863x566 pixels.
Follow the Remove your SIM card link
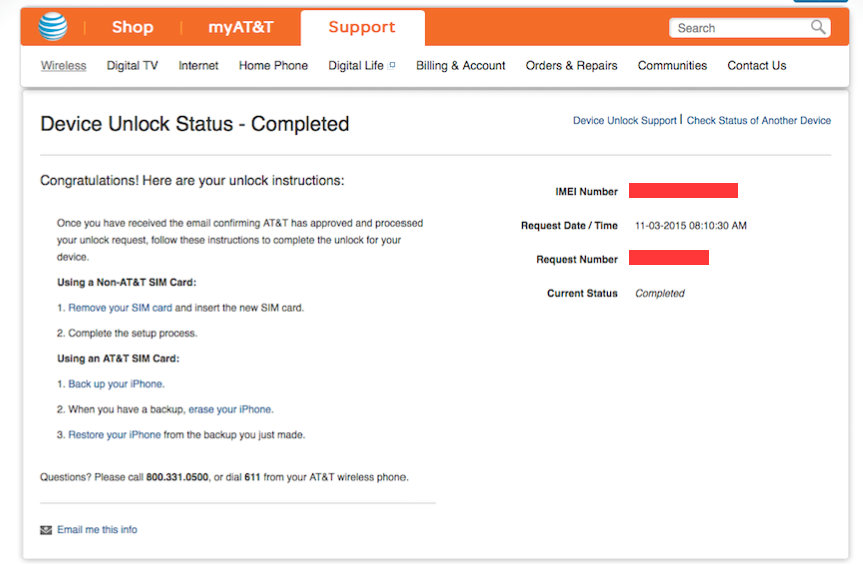[120, 308]
